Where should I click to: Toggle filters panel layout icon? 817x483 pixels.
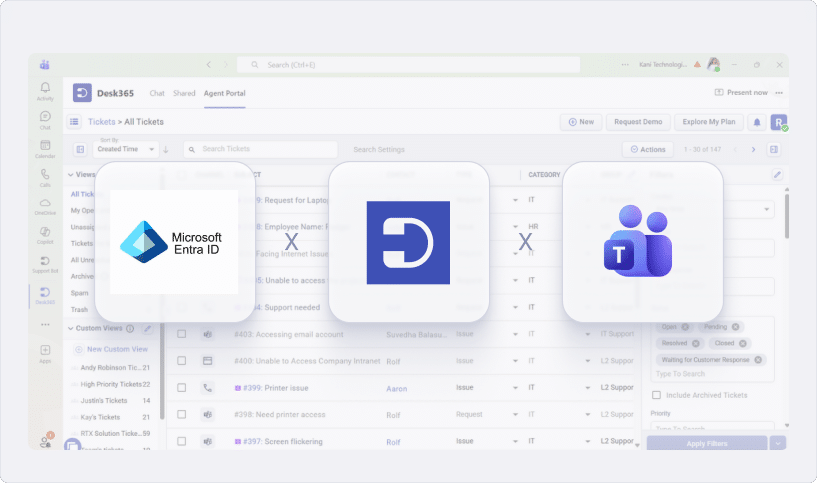774,150
